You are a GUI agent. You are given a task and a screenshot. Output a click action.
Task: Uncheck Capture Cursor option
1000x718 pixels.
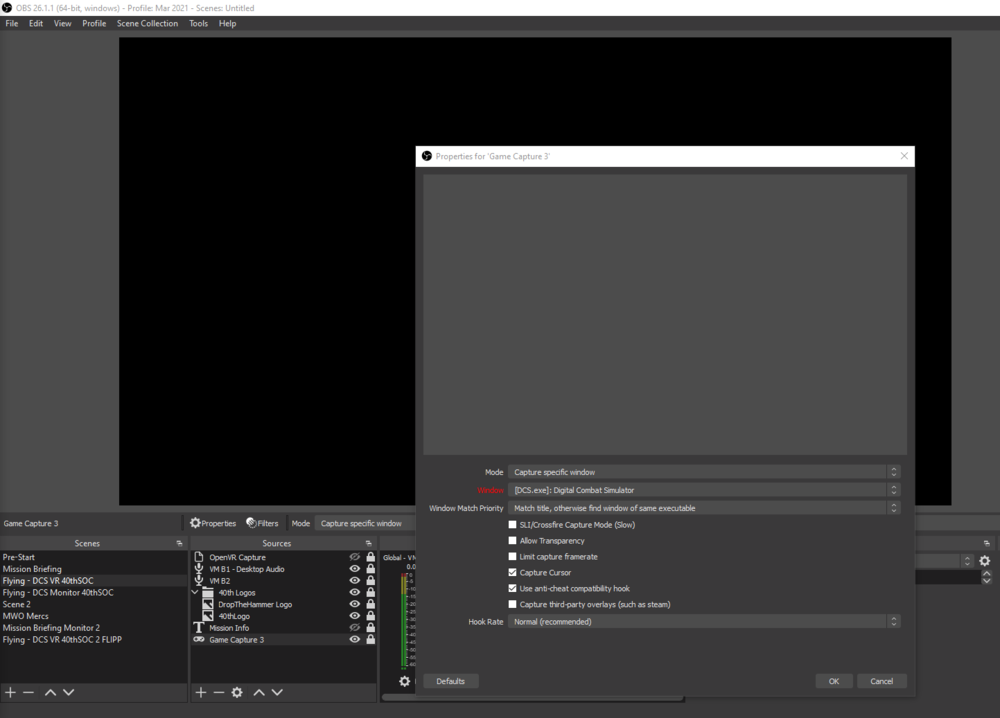[512, 573]
